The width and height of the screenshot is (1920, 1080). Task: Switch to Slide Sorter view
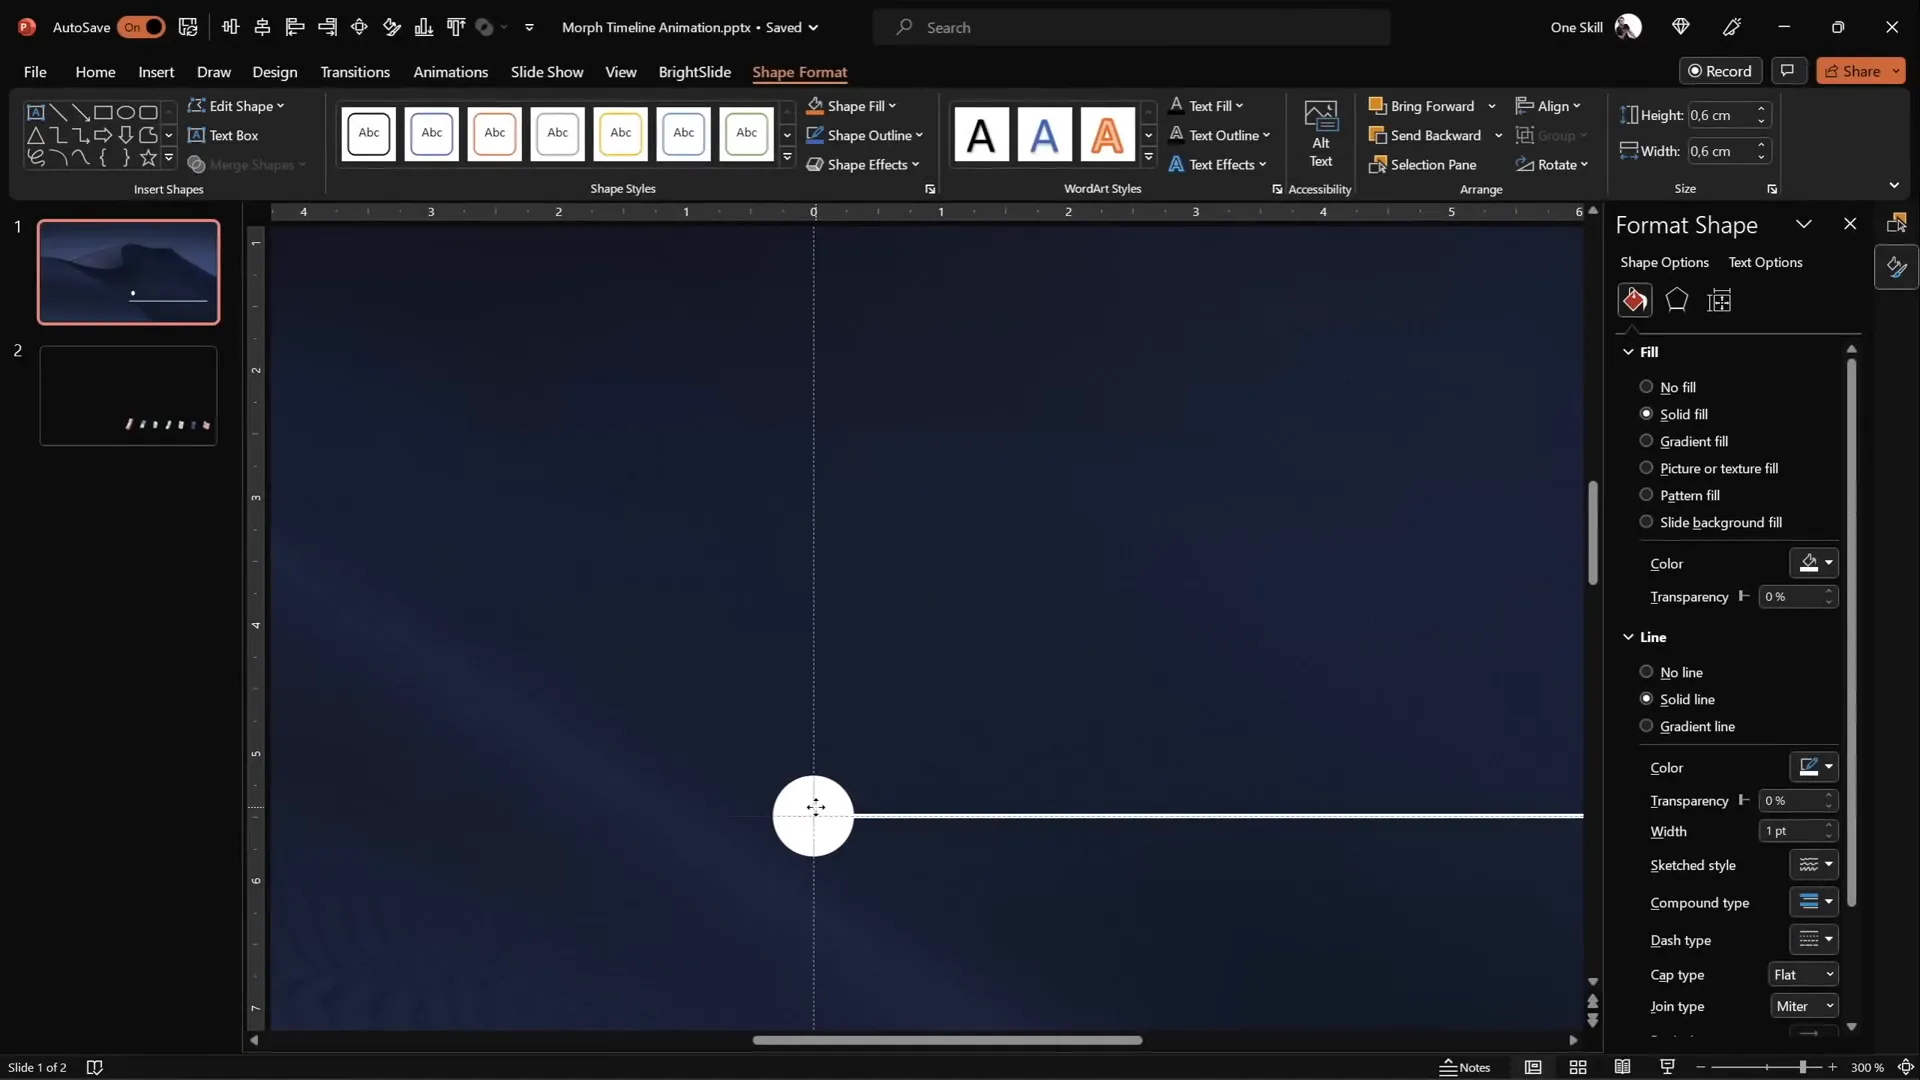tap(1578, 1067)
